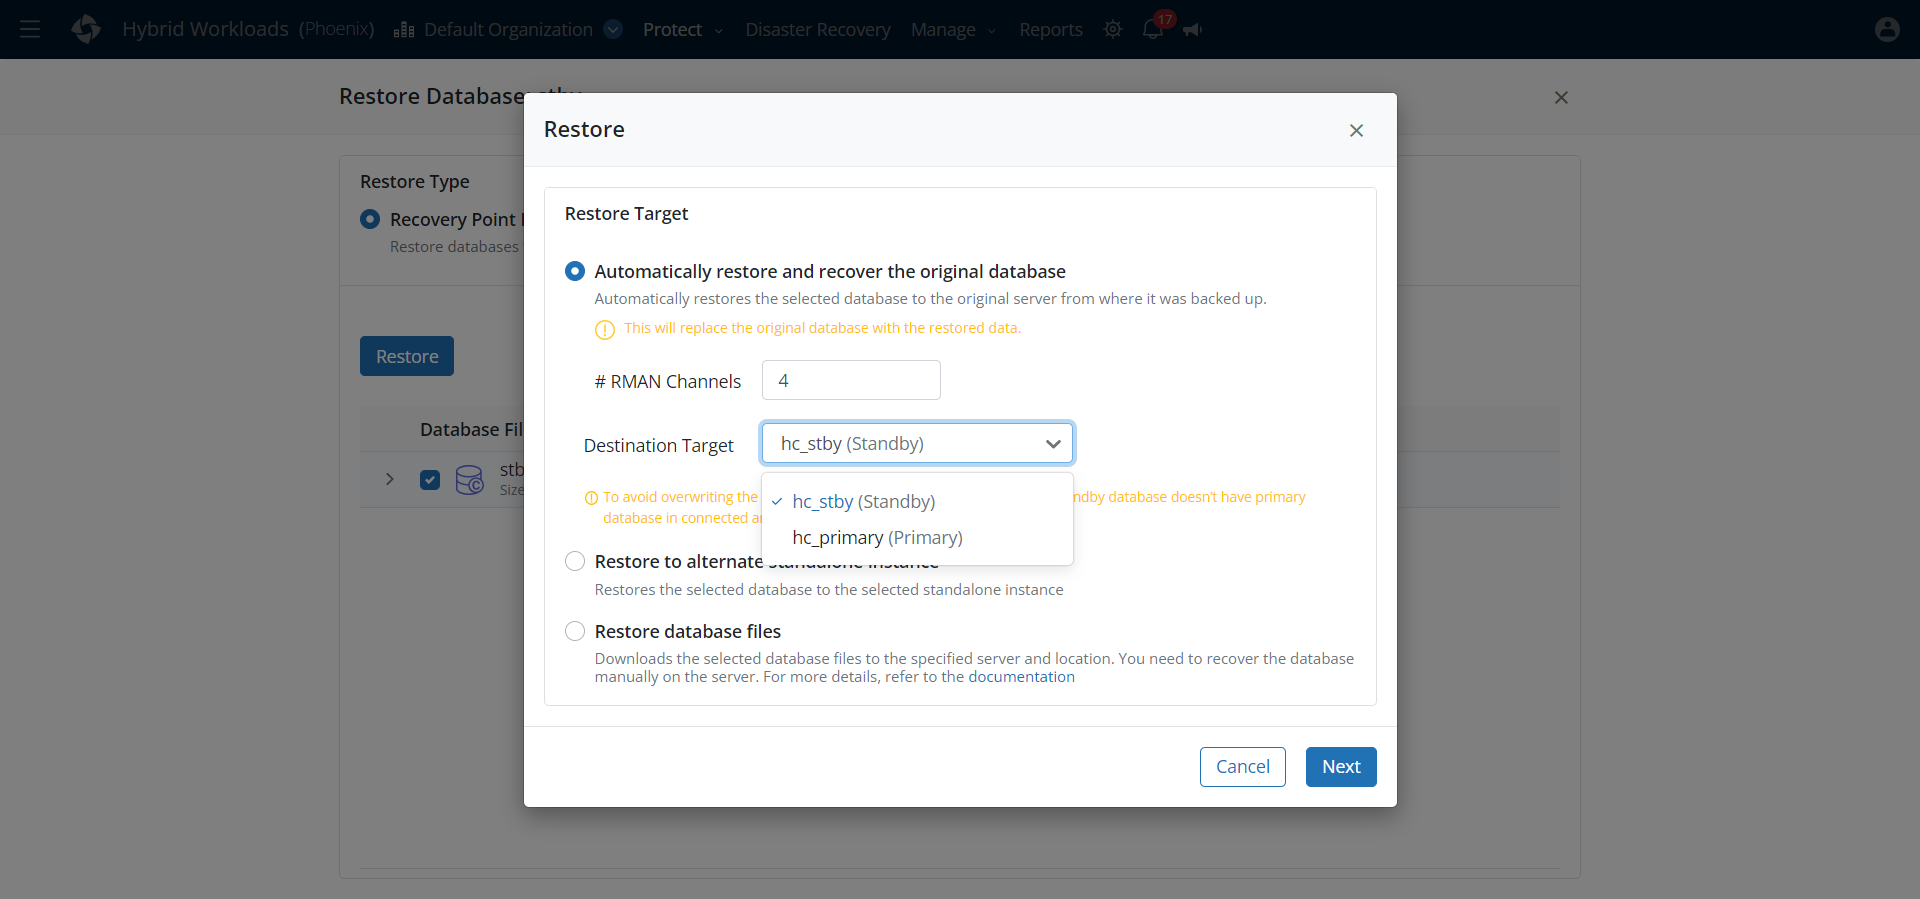The width and height of the screenshot is (1920, 899).
Task: Click the RMAN Channels input field
Action: click(850, 381)
